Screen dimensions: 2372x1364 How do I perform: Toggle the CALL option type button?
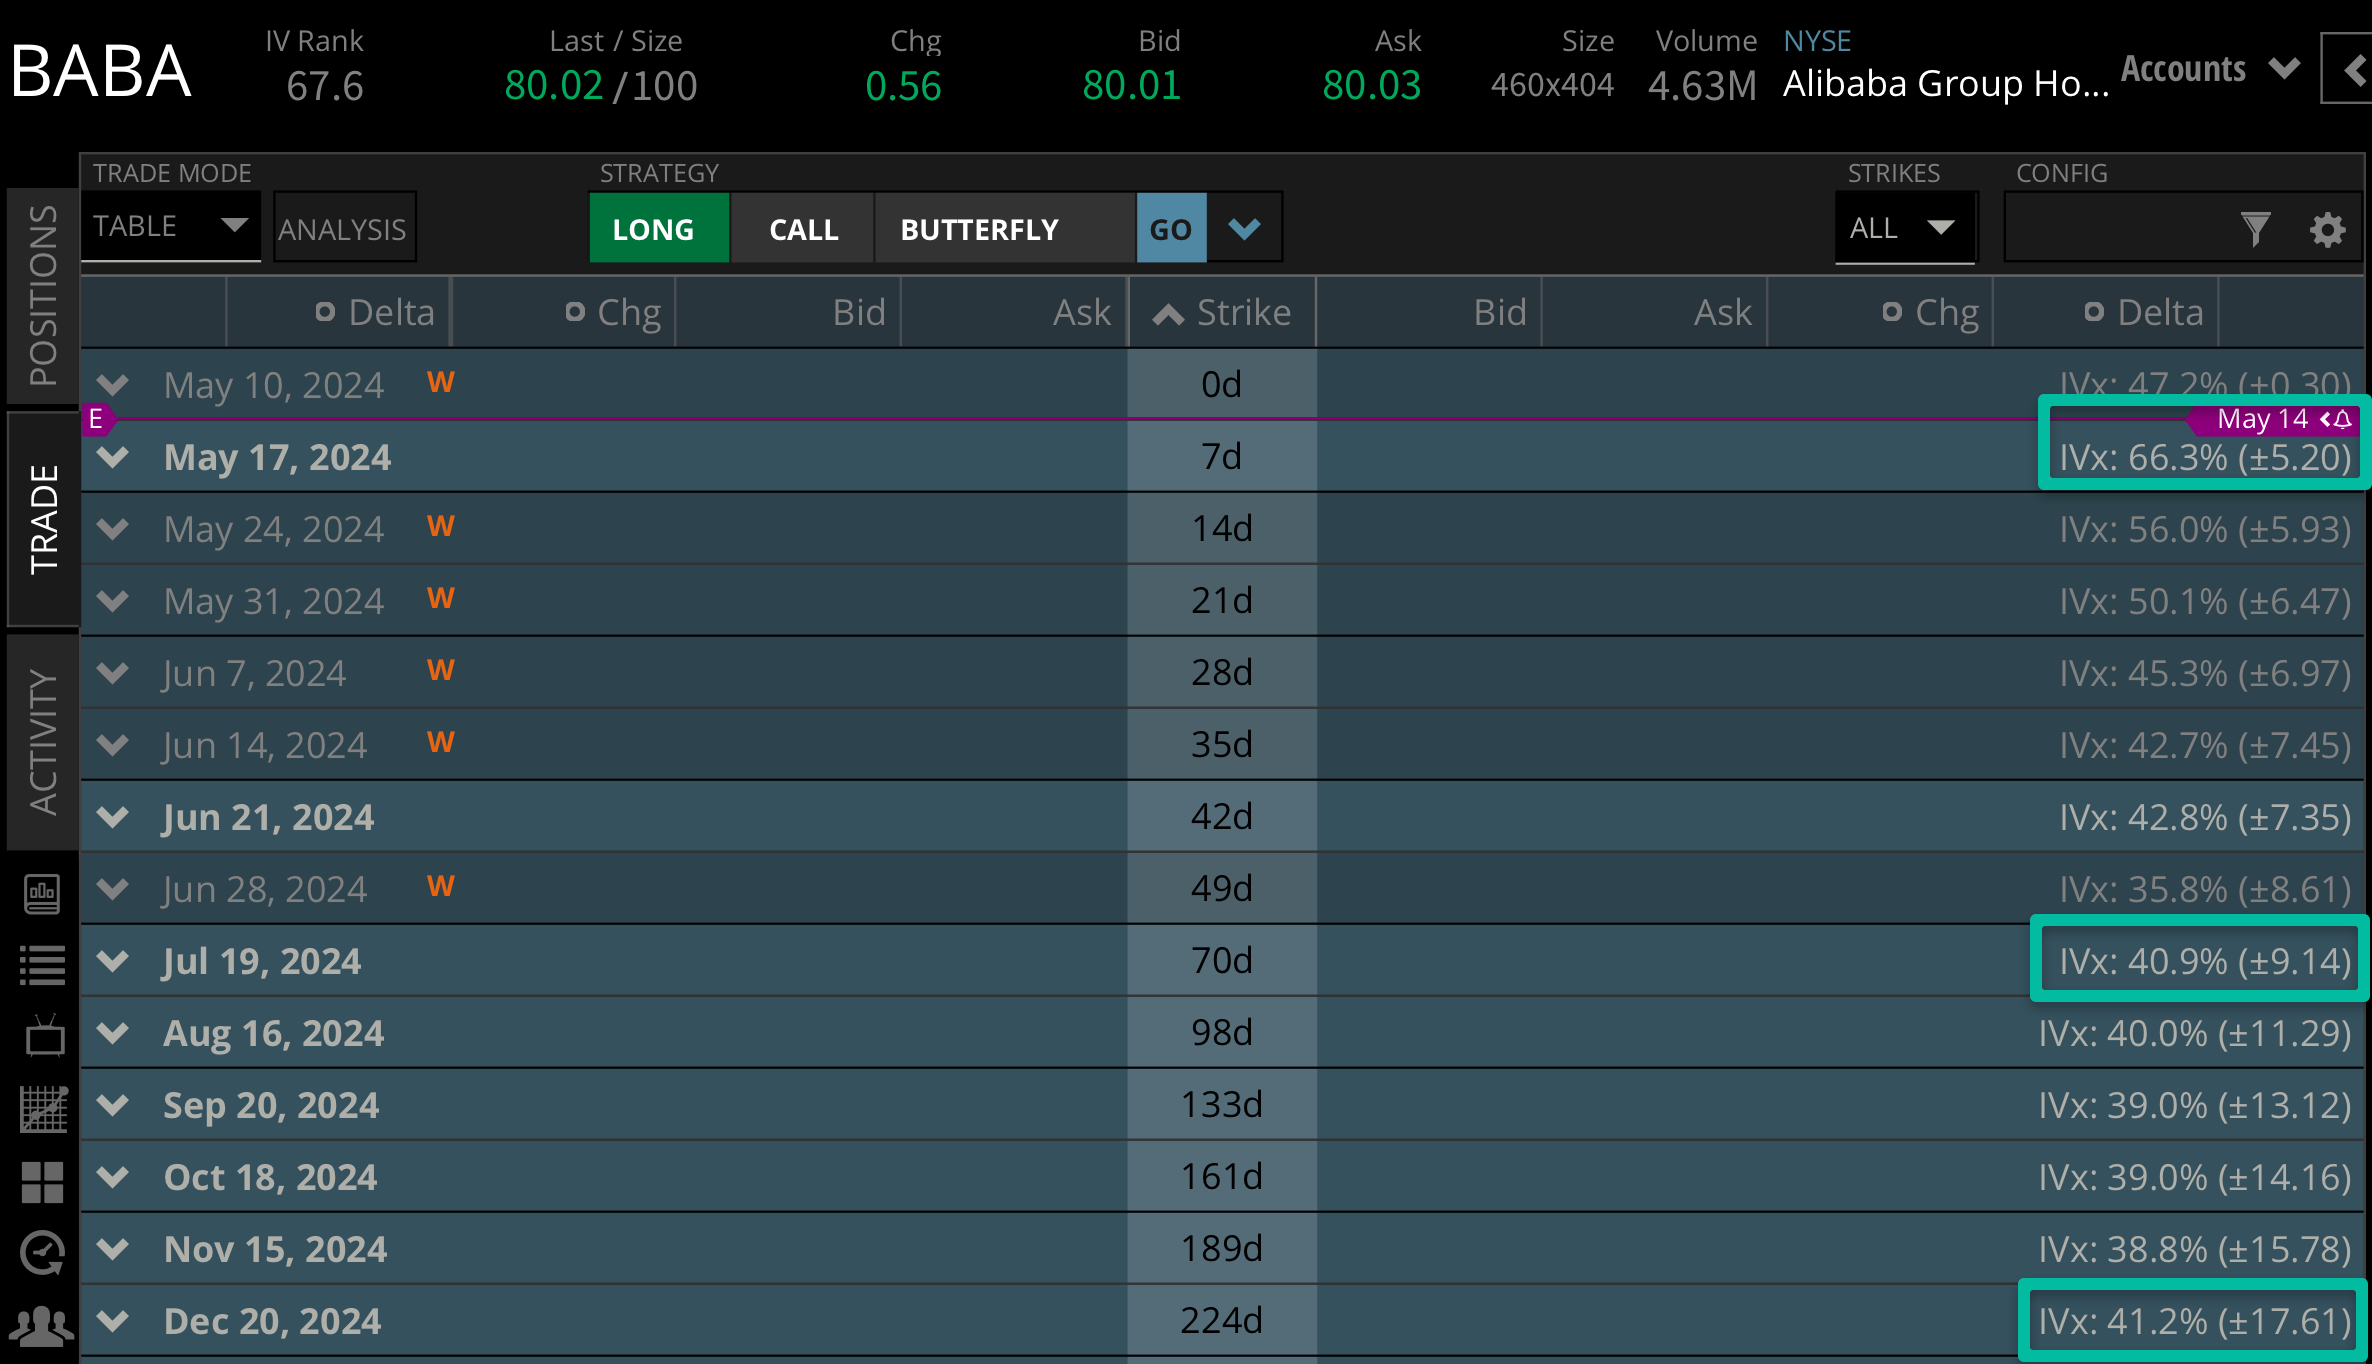point(803,229)
